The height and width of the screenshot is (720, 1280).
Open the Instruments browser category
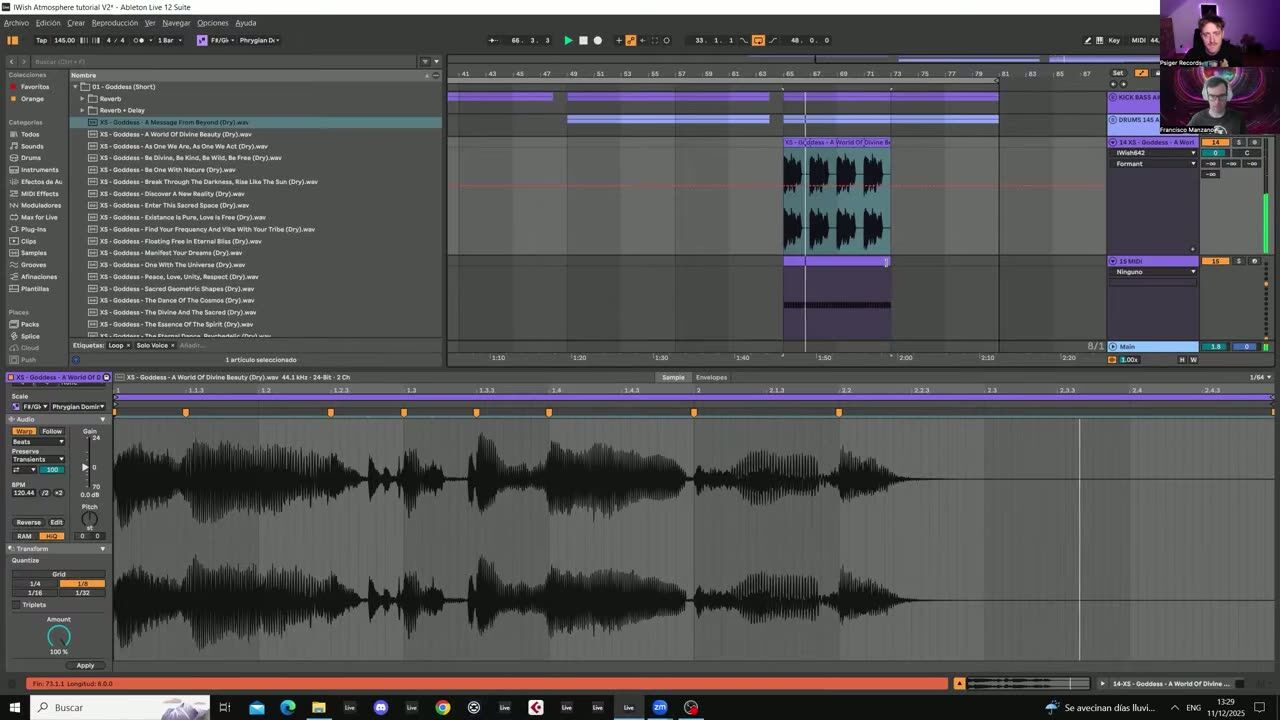[39, 170]
